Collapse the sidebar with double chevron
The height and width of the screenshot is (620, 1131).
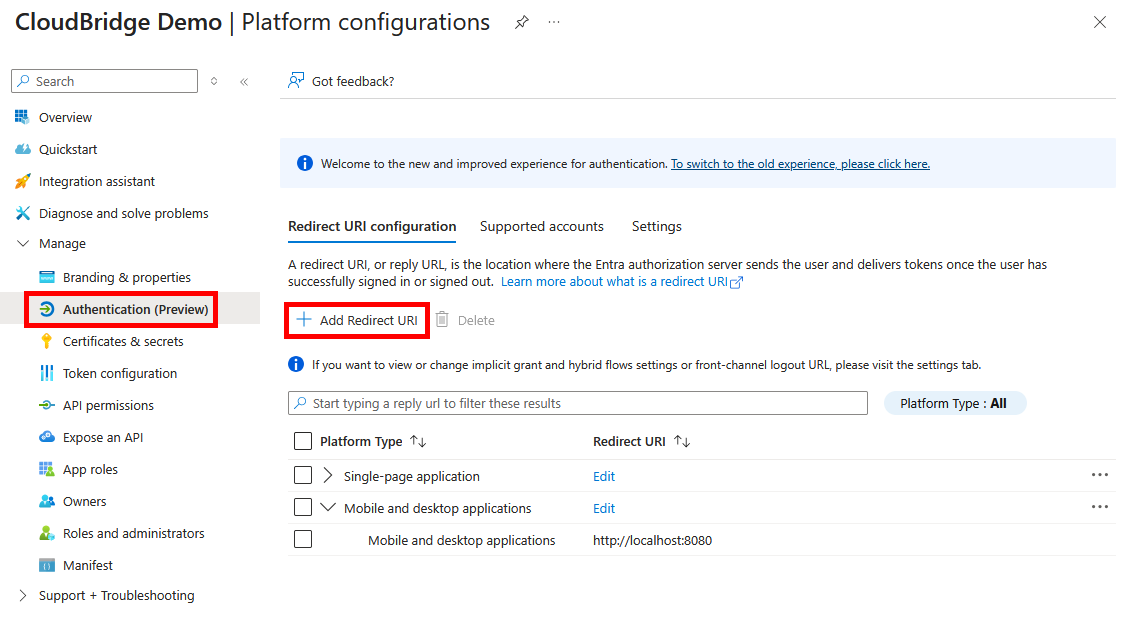coord(244,81)
